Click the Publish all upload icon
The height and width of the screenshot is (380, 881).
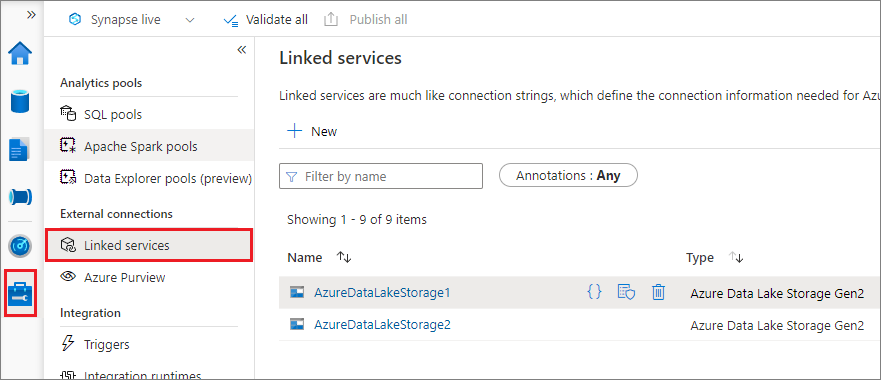click(x=331, y=20)
